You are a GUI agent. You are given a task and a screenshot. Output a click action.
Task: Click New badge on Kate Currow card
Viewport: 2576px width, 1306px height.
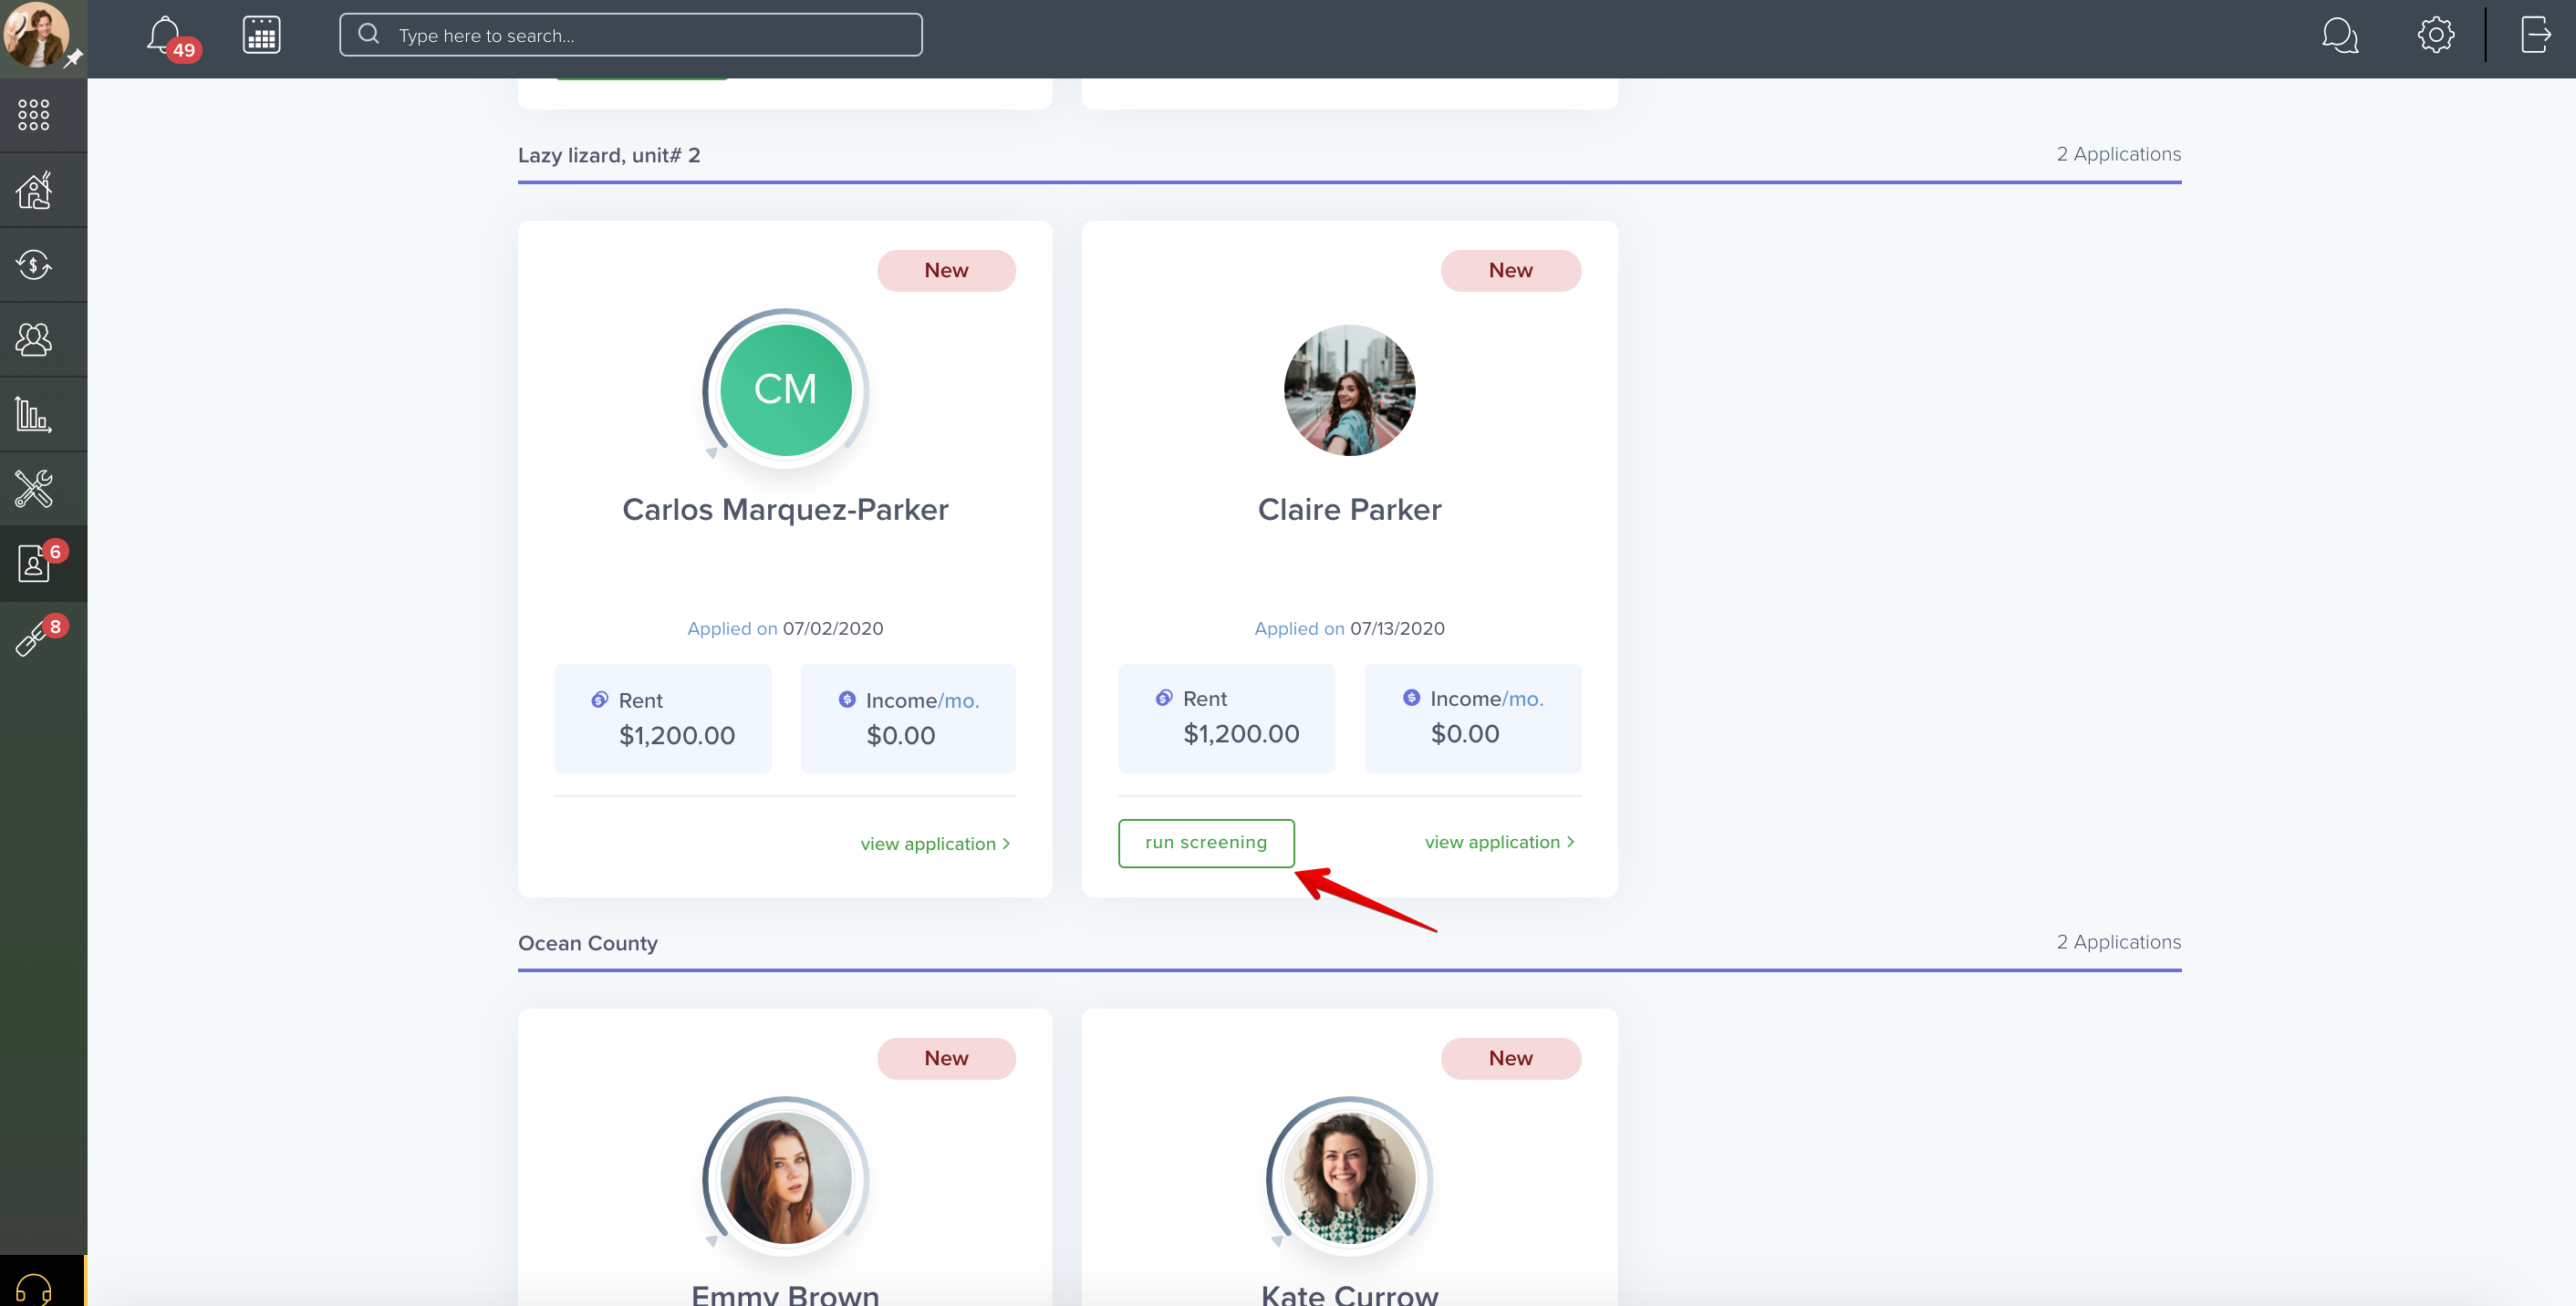[x=1510, y=1058]
